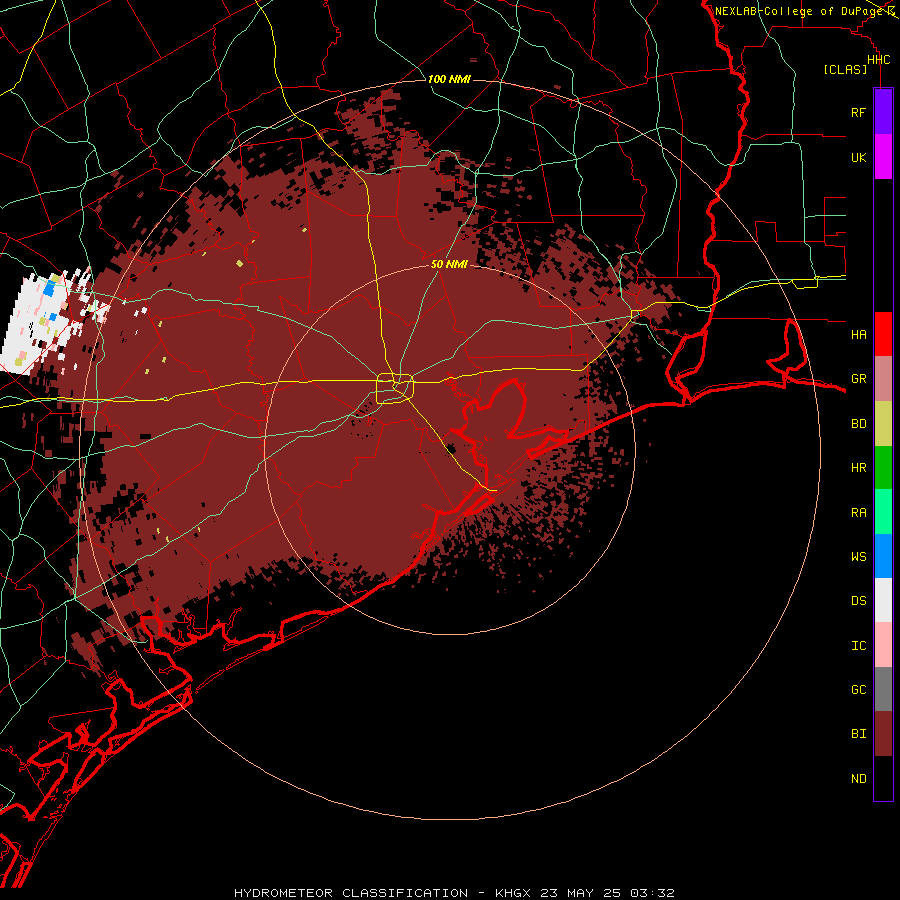This screenshot has width=900, height=900.
Task: Click the UK legend label
Action: pyautogui.click(x=858, y=157)
